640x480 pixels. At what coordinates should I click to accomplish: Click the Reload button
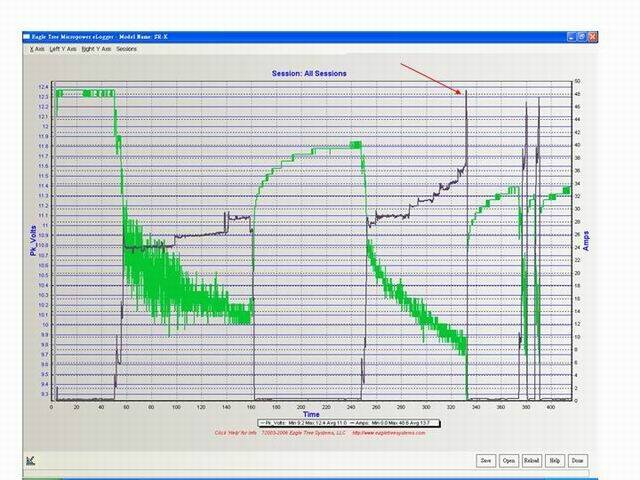coord(531,460)
